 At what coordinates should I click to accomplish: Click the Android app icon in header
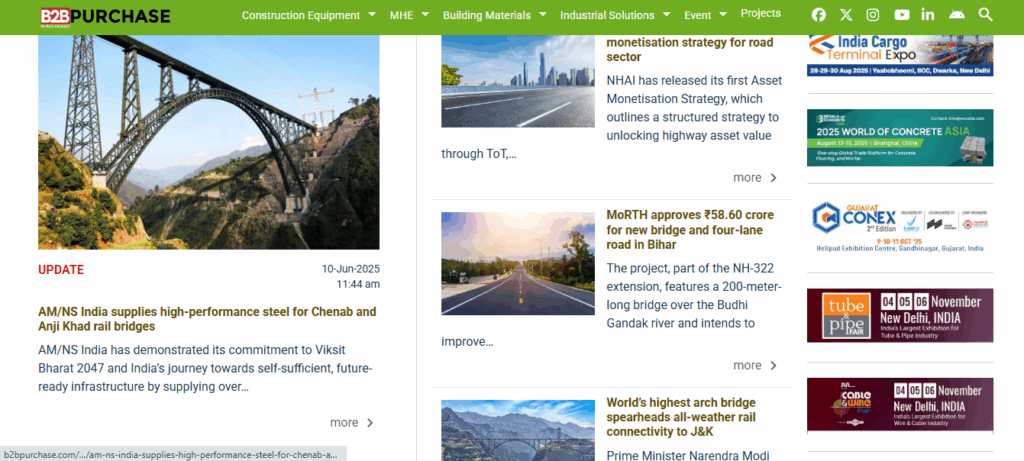click(957, 14)
